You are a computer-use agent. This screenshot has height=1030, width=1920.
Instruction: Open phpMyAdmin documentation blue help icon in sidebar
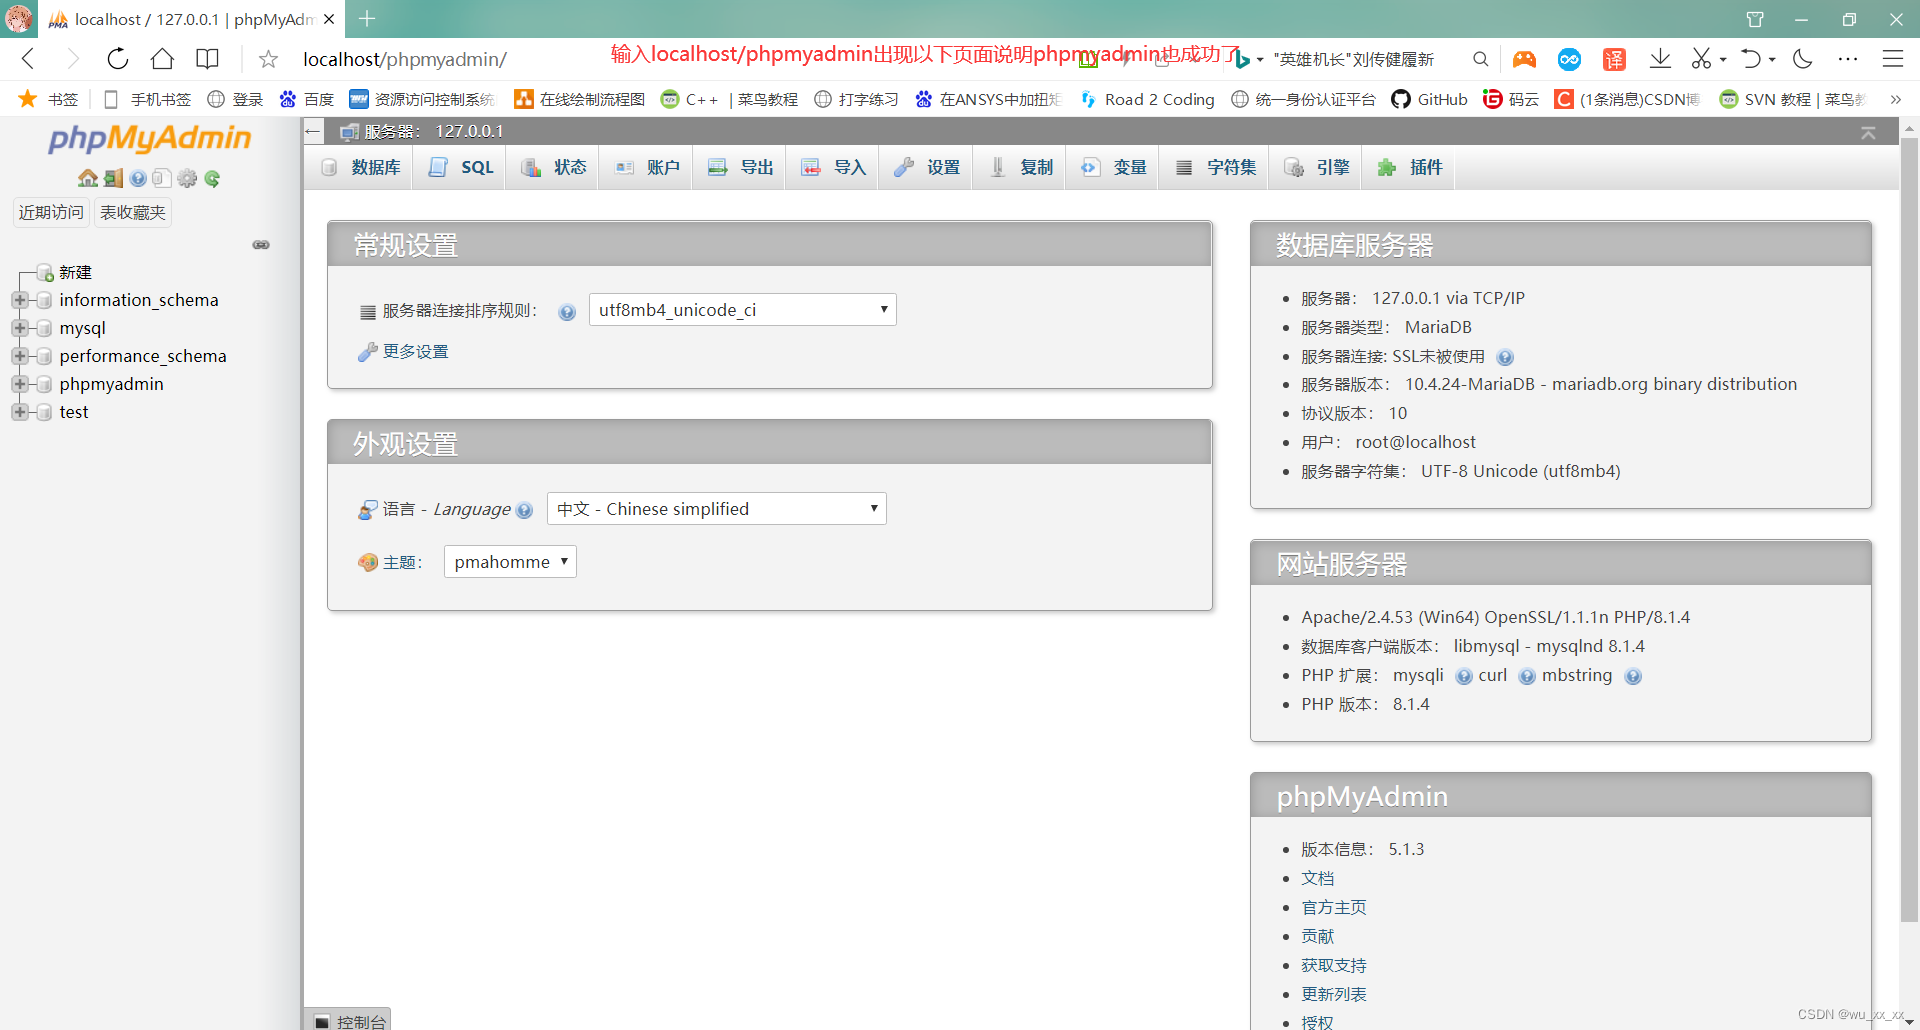138,178
